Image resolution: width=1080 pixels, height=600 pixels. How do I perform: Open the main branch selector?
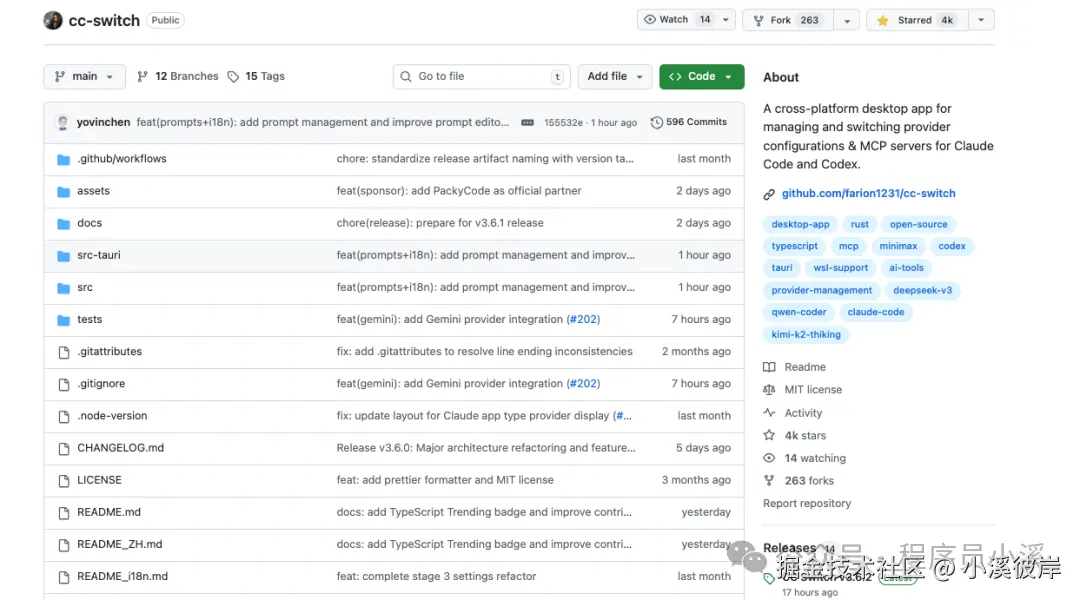(x=84, y=76)
